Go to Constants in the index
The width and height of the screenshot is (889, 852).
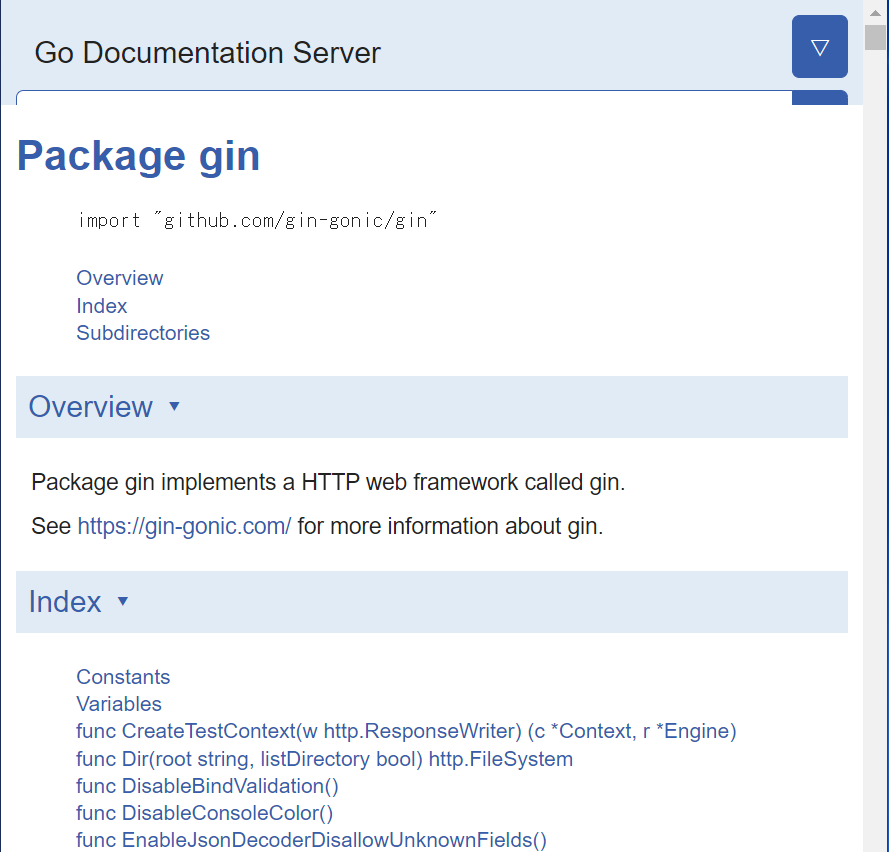click(x=123, y=677)
